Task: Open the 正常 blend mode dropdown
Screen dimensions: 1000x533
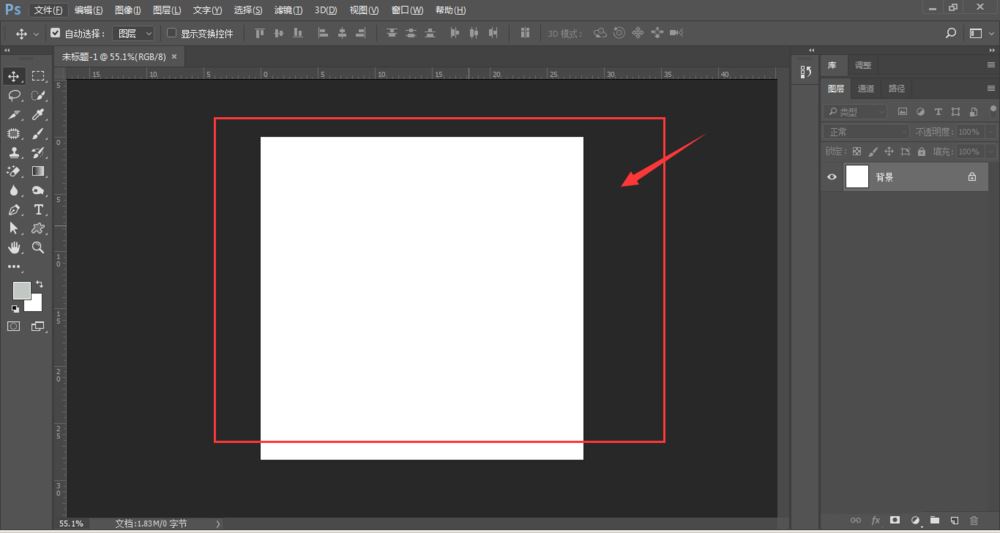Action: pos(865,132)
